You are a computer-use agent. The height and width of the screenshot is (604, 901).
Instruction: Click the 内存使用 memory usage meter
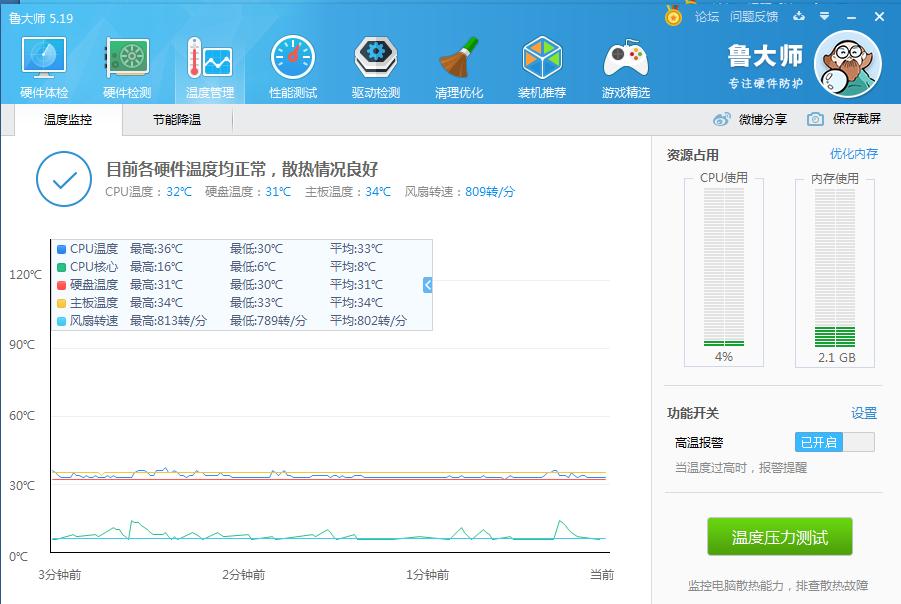point(835,268)
